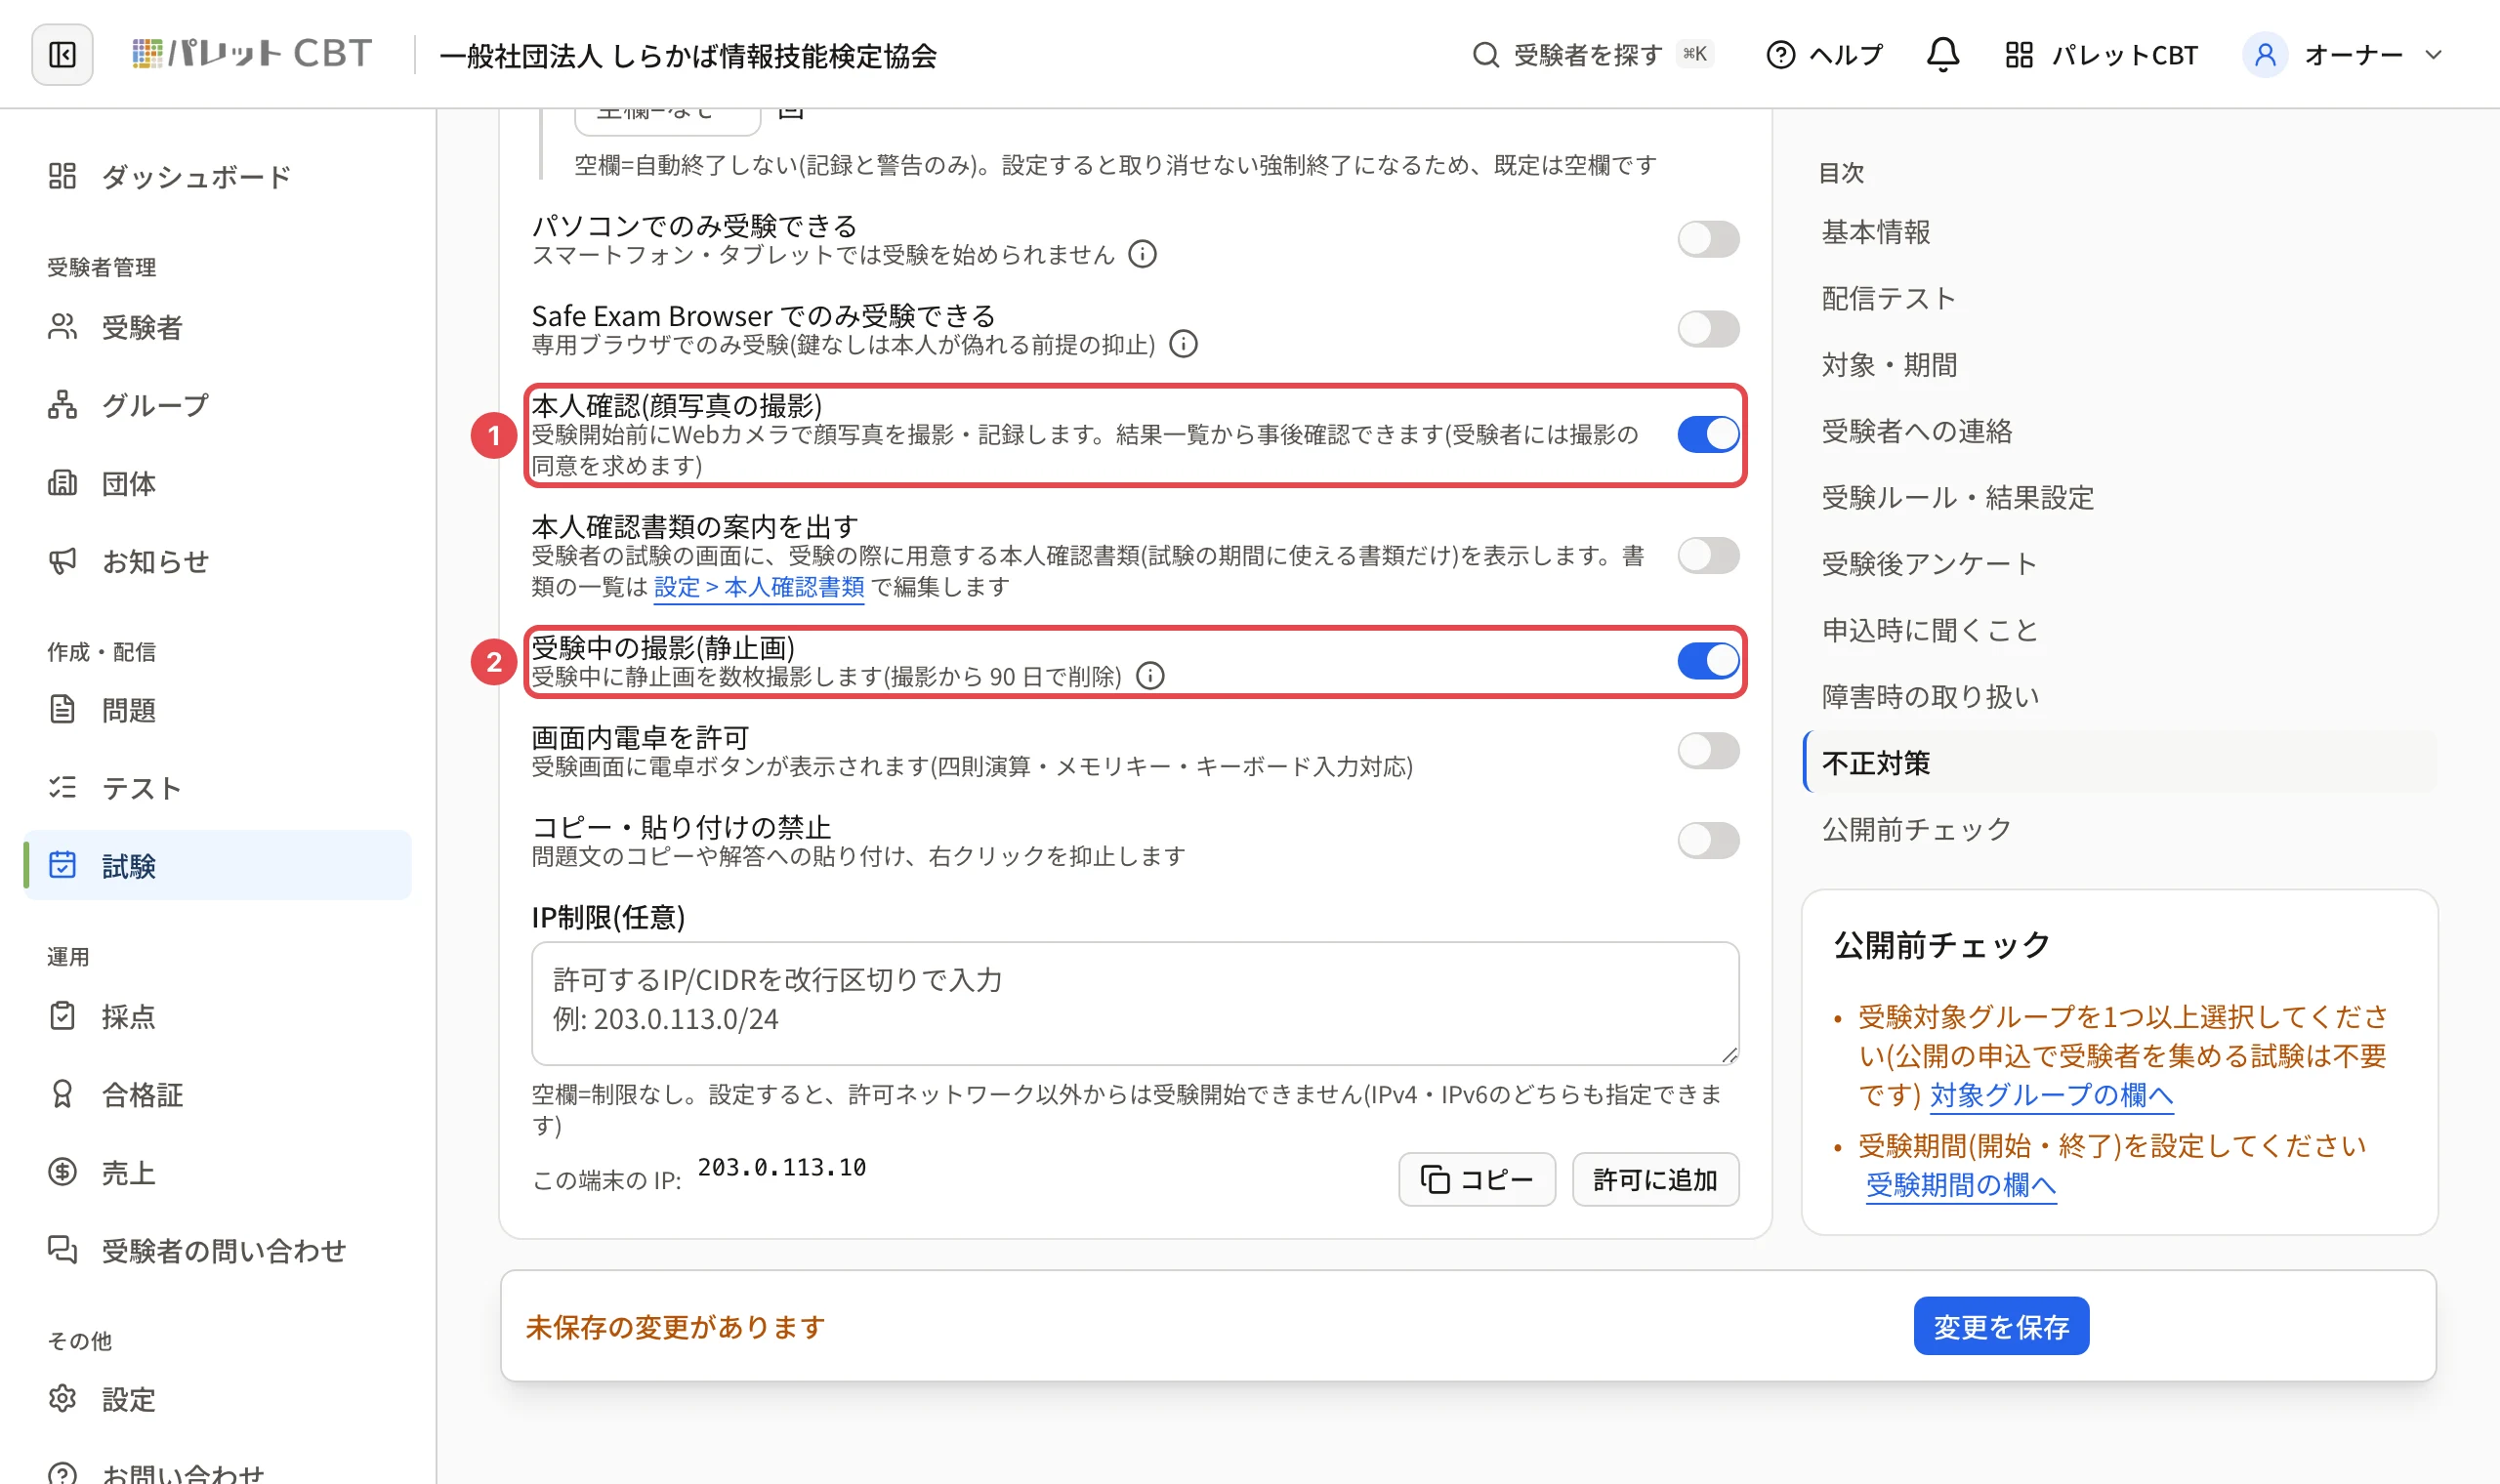Image resolution: width=2500 pixels, height=1484 pixels.
Task: Enable コピー・貼り付けの禁止 toggle
Action: pyautogui.click(x=1708, y=840)
